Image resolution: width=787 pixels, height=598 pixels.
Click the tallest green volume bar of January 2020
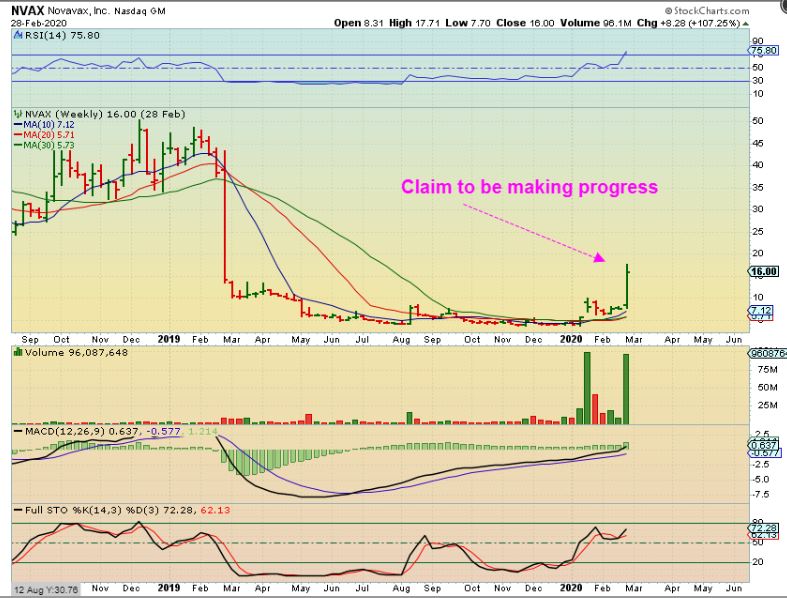587,388
